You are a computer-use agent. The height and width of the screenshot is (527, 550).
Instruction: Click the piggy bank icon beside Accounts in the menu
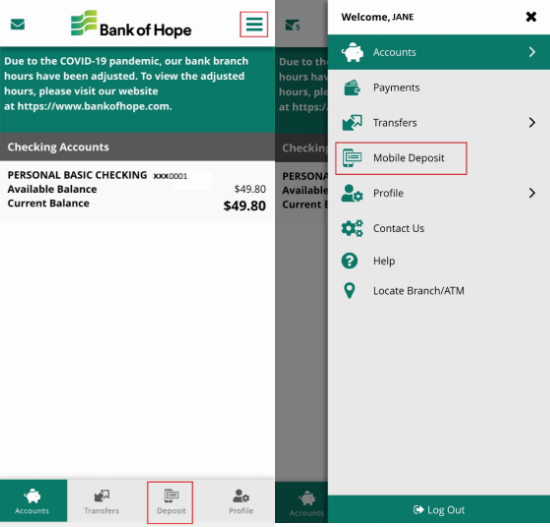(x=352, y=52)
